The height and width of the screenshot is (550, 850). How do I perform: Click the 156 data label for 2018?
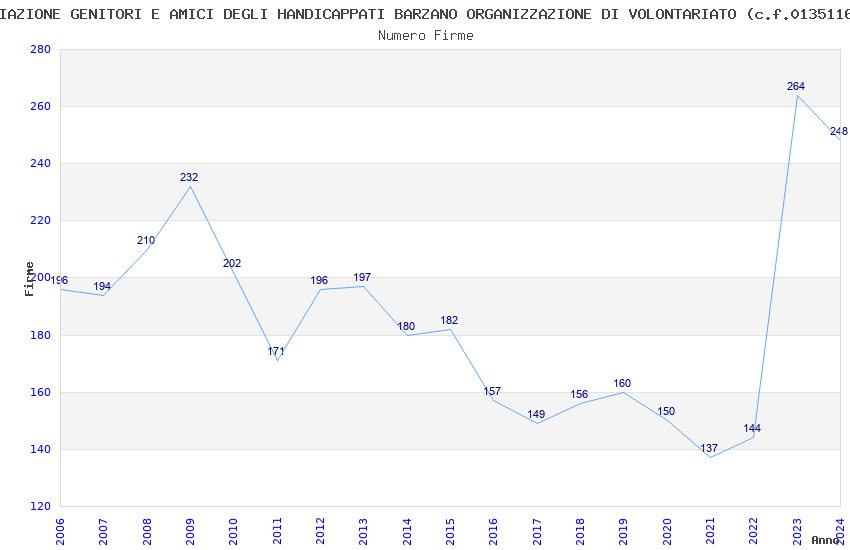[579, 394]
